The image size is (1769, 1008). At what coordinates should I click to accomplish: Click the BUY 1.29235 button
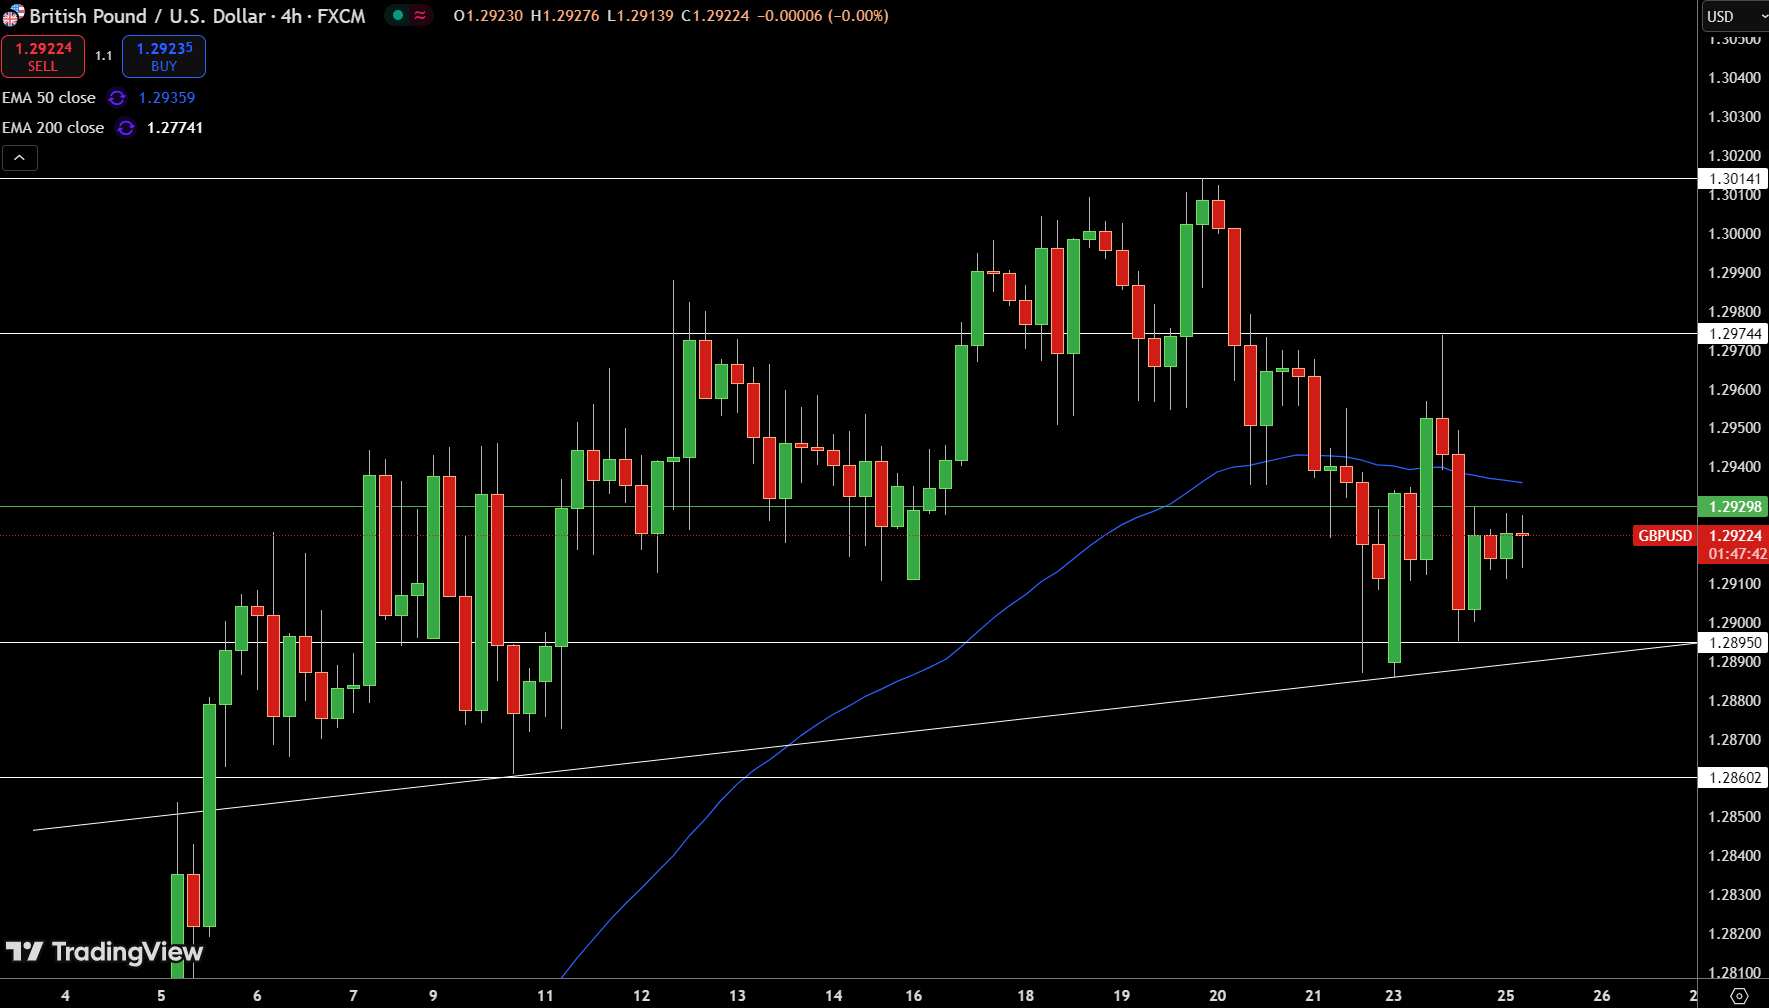tap(164, 56)
